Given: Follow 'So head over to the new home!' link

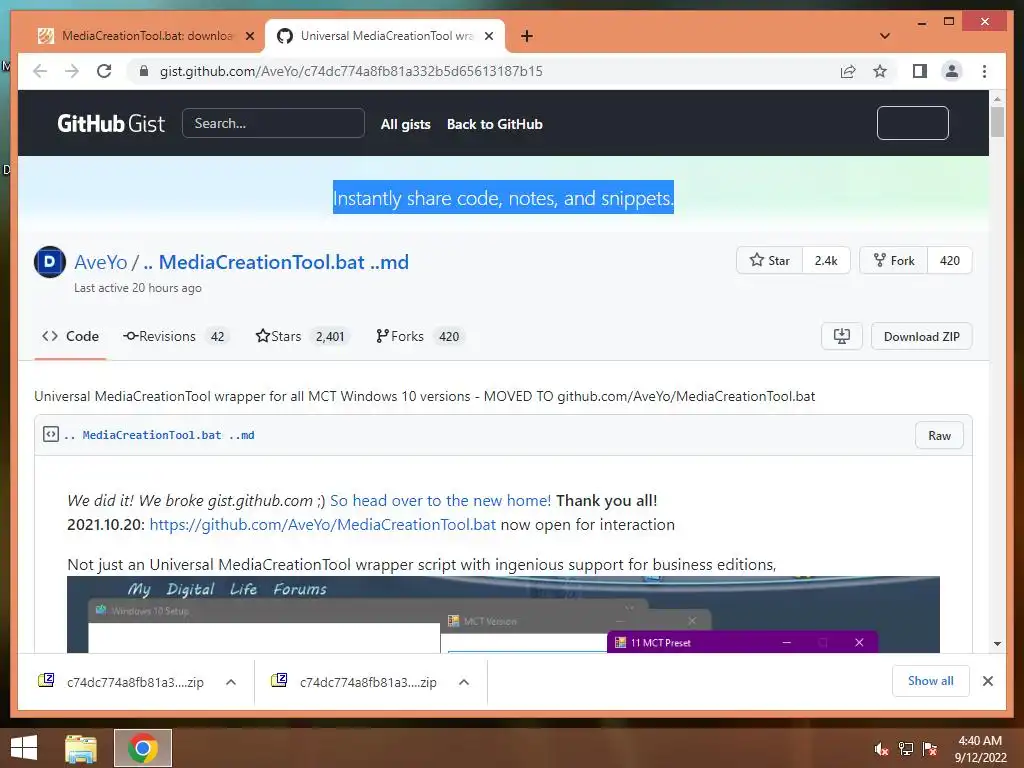Looking at the screenshot, I should (440, 501).
